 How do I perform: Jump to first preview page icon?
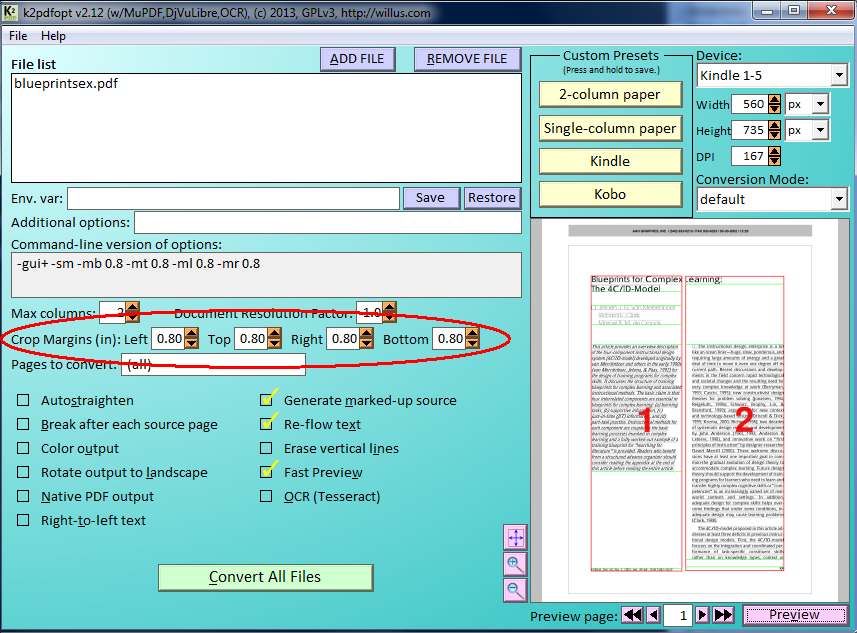point(632,615)
